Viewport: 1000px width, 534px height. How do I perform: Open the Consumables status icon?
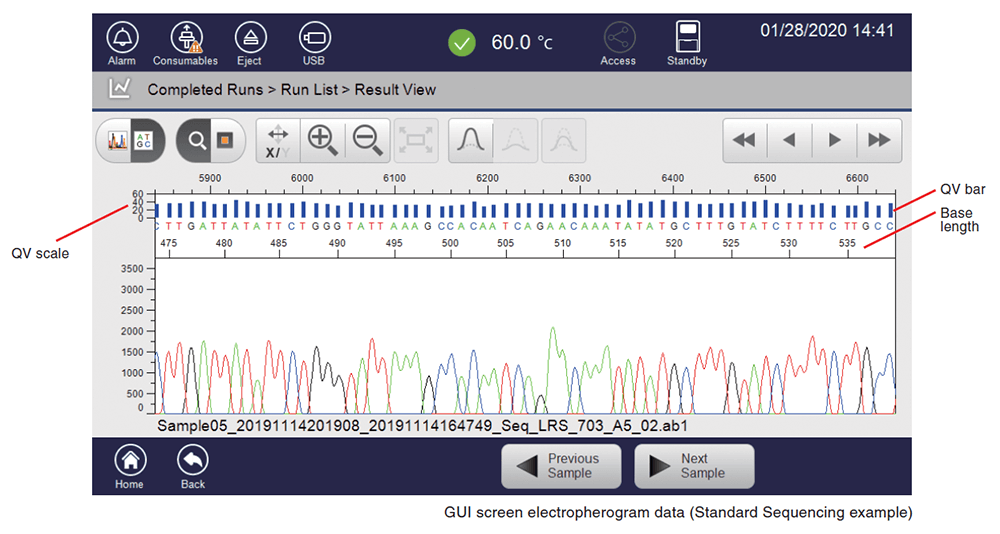[x=185, y=39]
